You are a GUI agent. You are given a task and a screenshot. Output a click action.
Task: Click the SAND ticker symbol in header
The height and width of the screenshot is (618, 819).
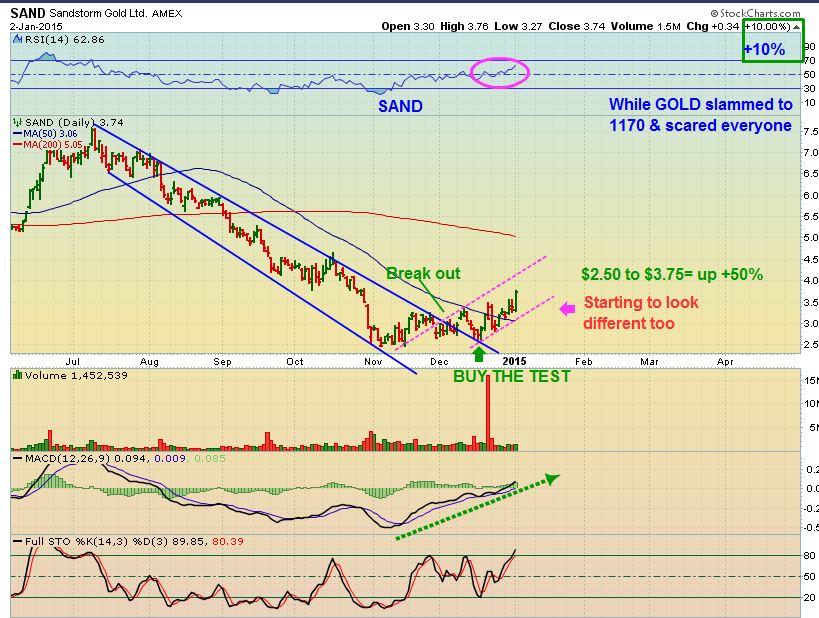28,13
